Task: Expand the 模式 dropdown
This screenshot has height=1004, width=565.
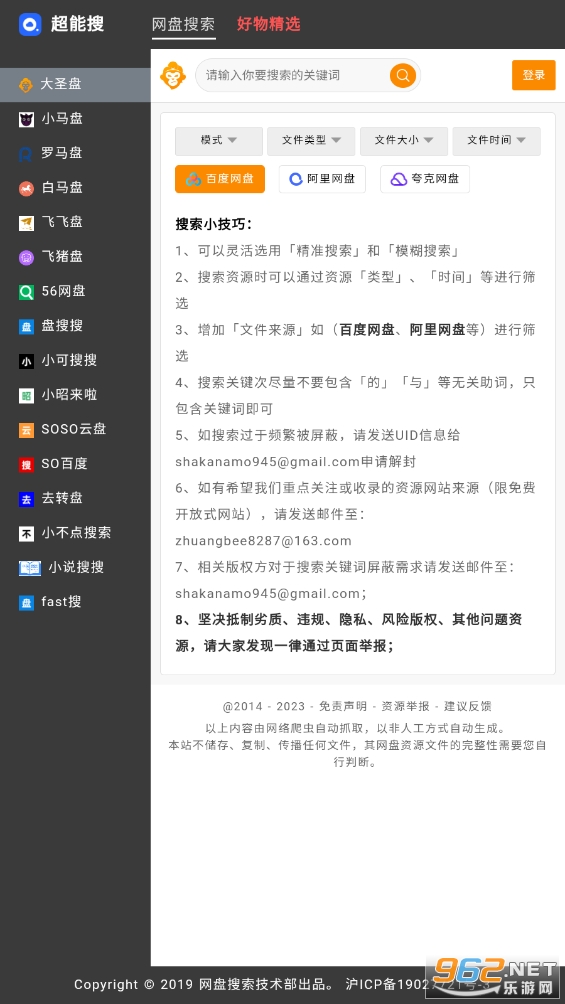Action: tap(219, 141)
